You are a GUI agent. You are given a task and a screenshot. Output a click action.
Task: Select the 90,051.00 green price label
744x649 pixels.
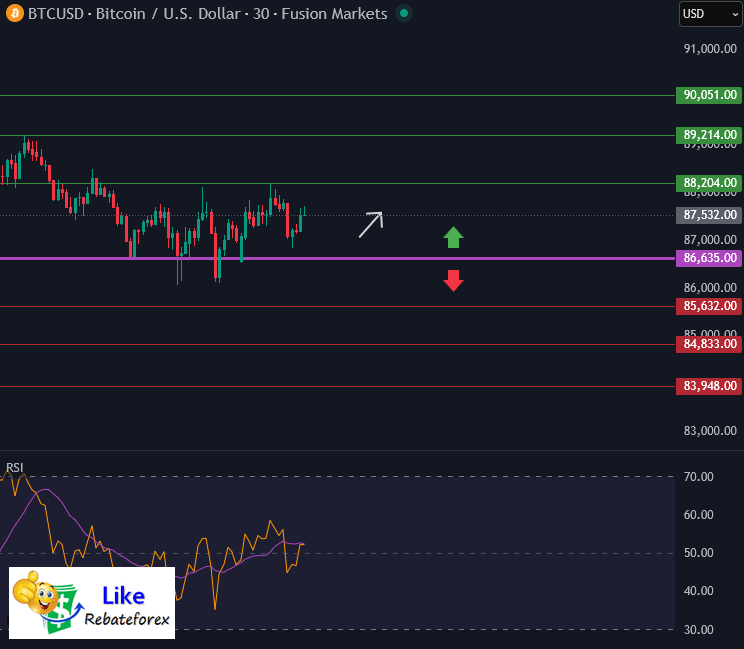pos(709,95)
